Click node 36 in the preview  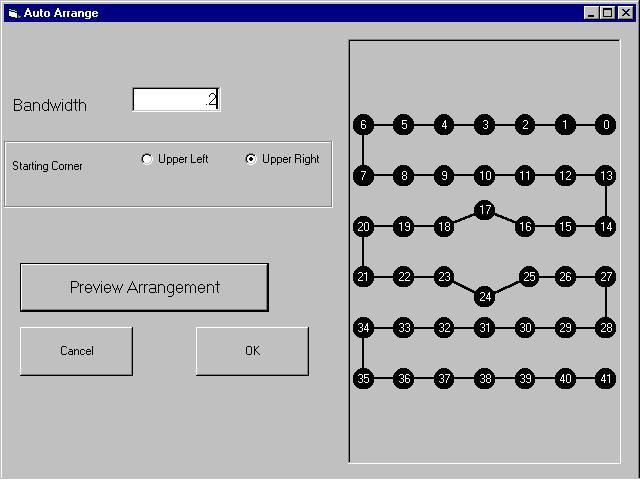(x=404, y=378)
